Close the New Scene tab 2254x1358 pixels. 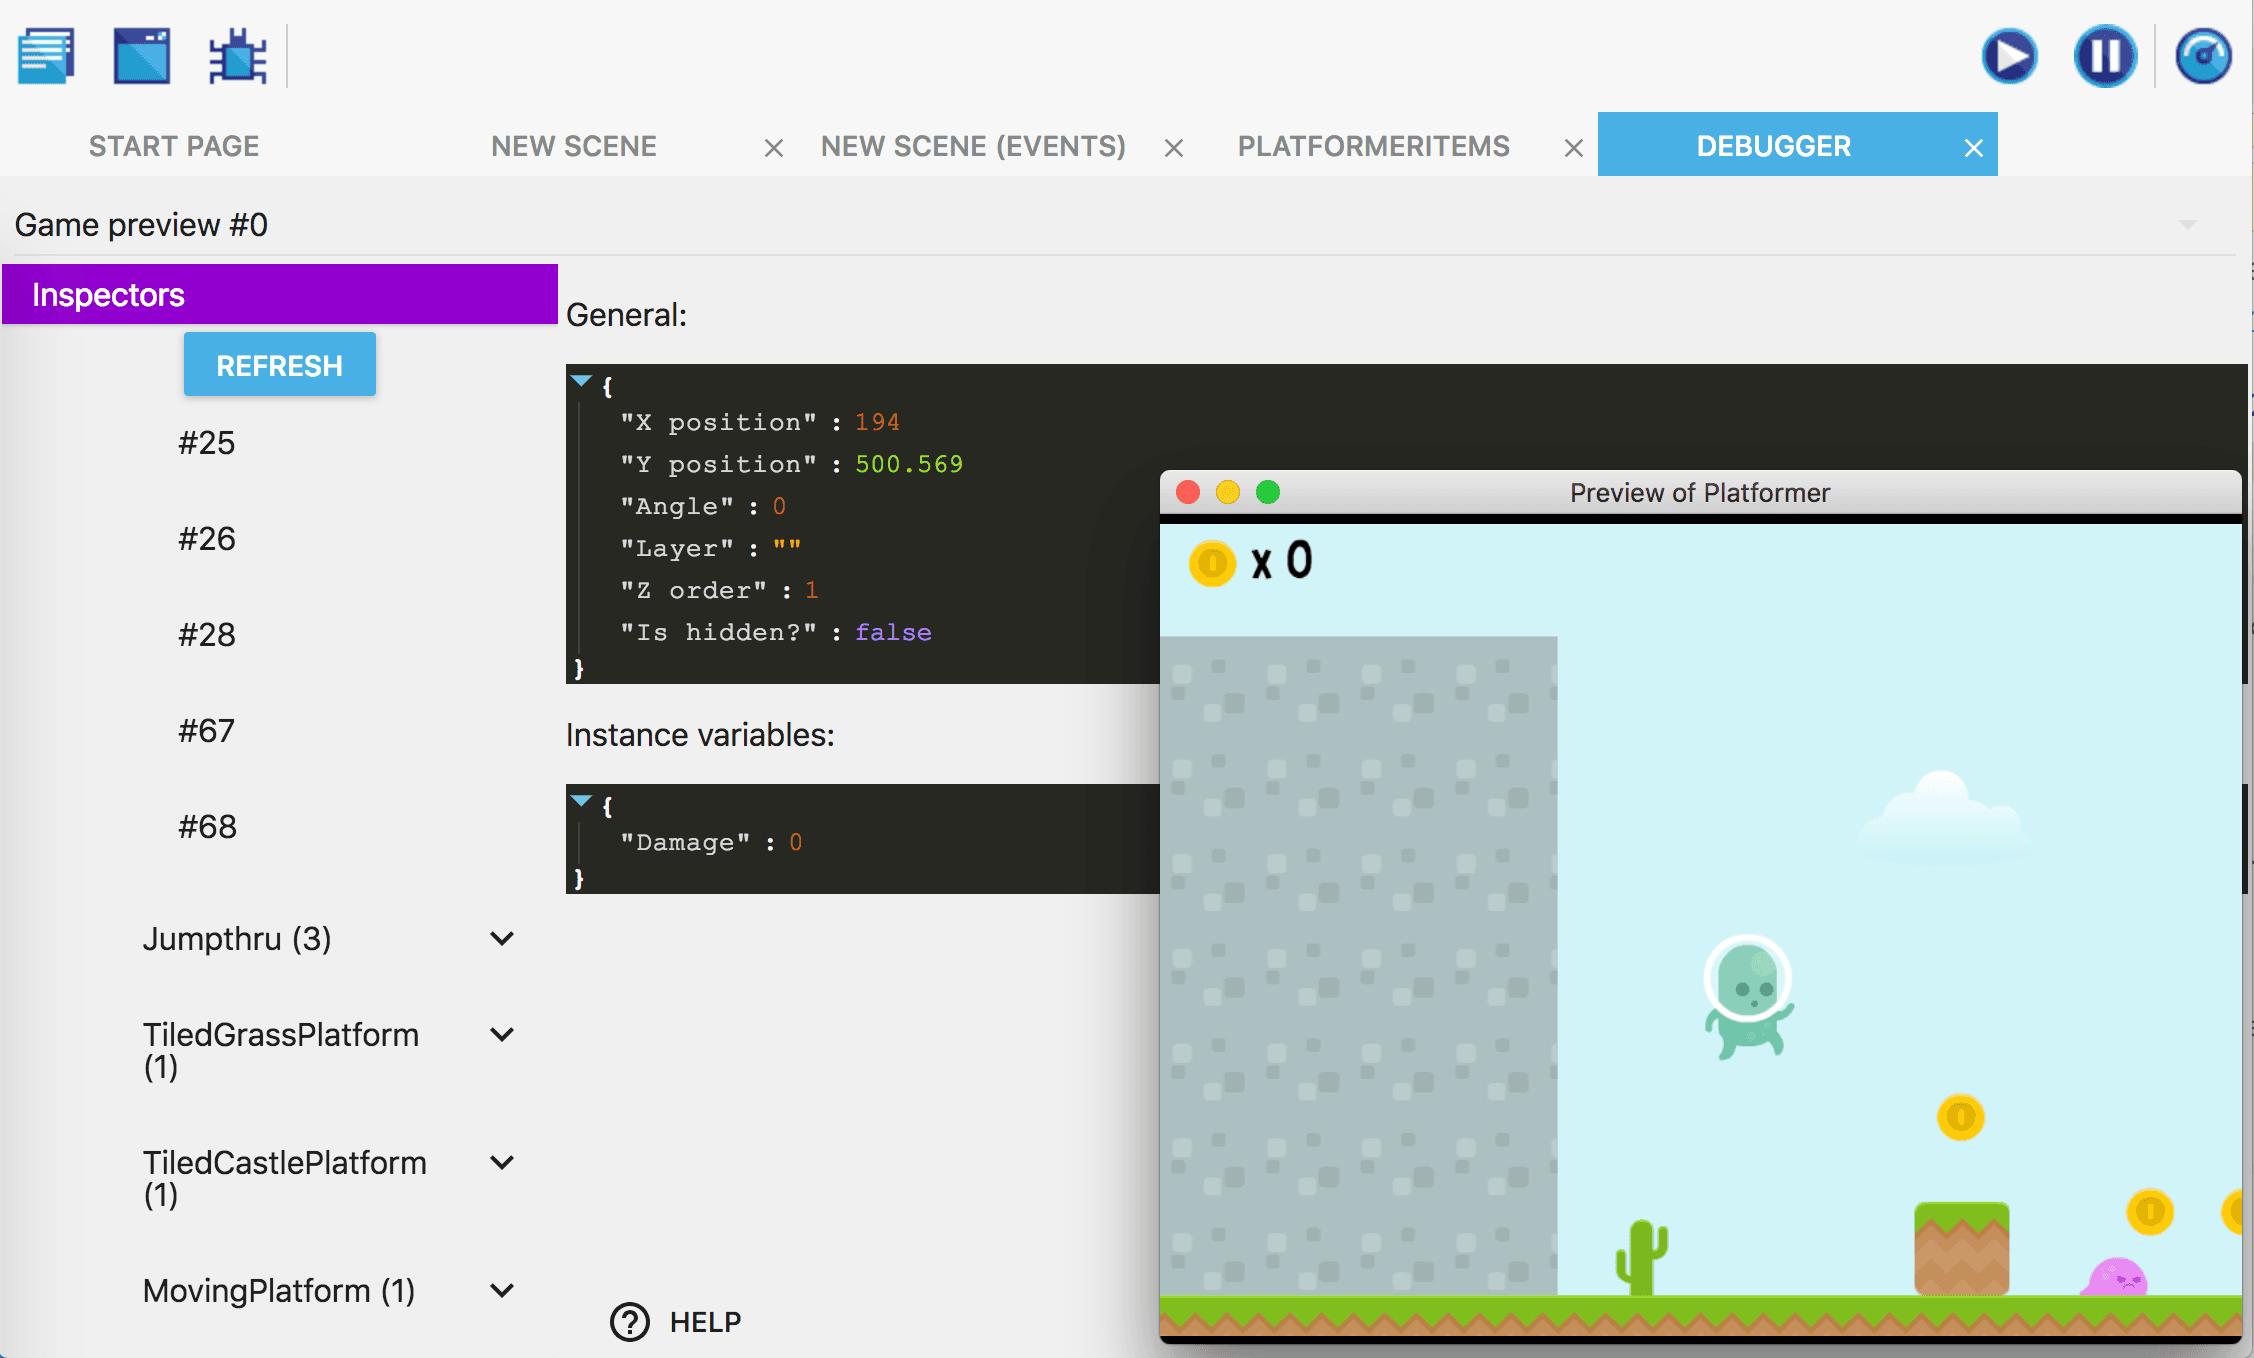tap(773, 148)
